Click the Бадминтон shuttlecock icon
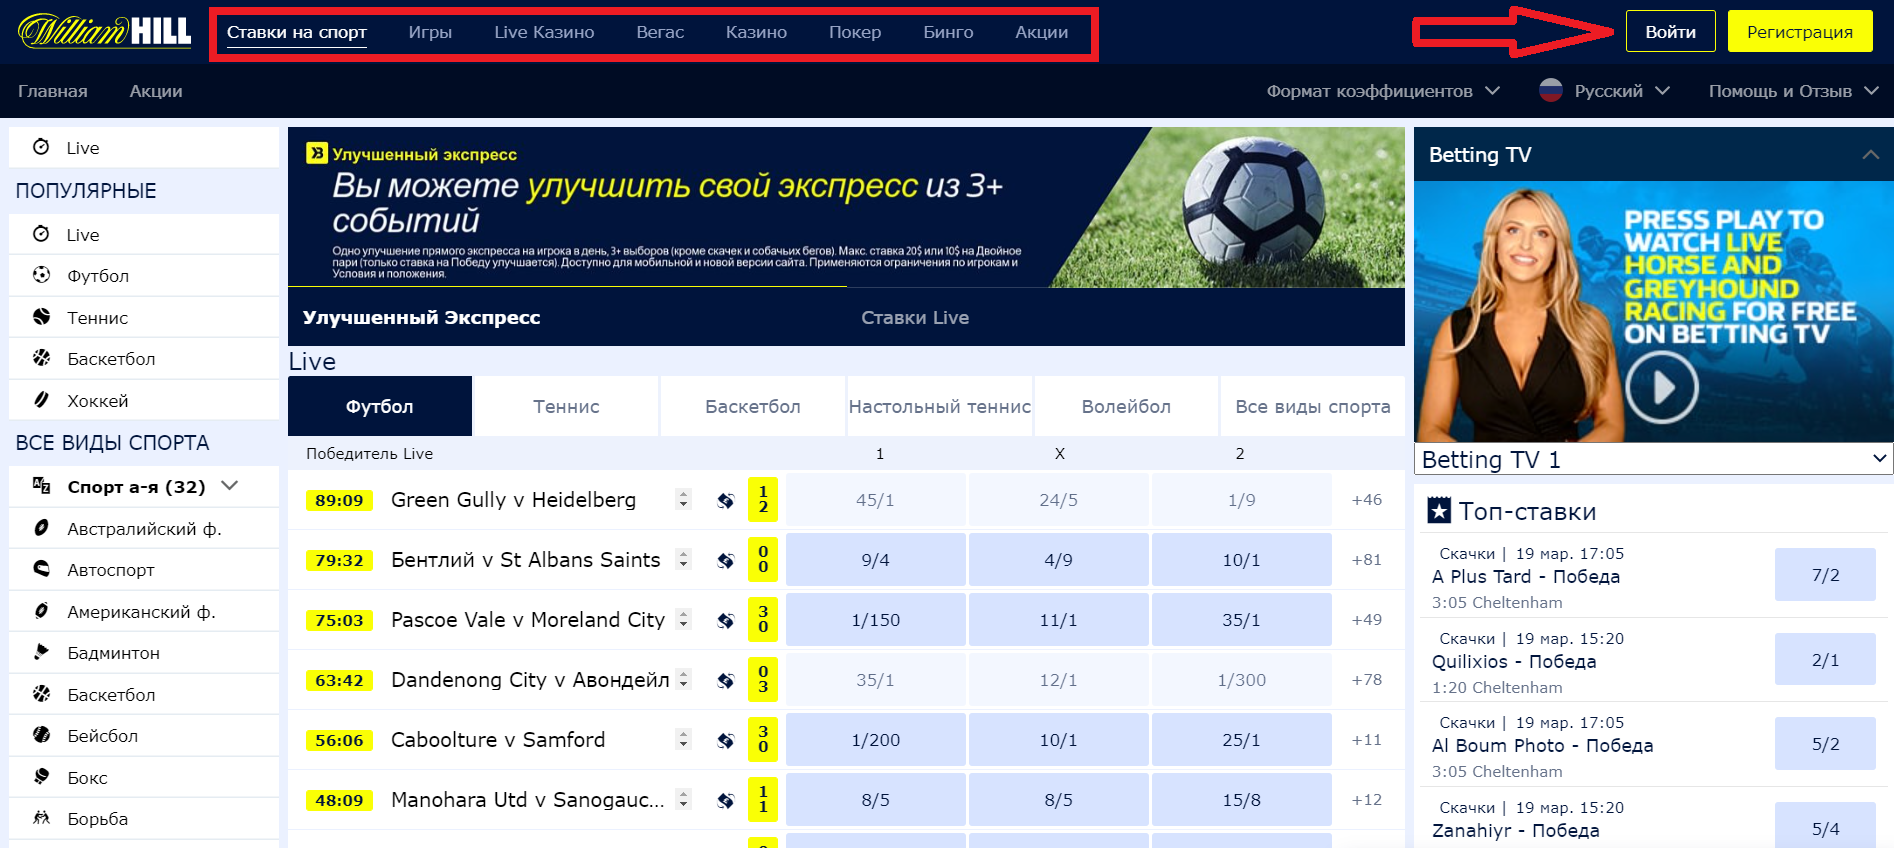Image resolution: width=1894 pixels, height=848 pixels. [x=41, y=652]
